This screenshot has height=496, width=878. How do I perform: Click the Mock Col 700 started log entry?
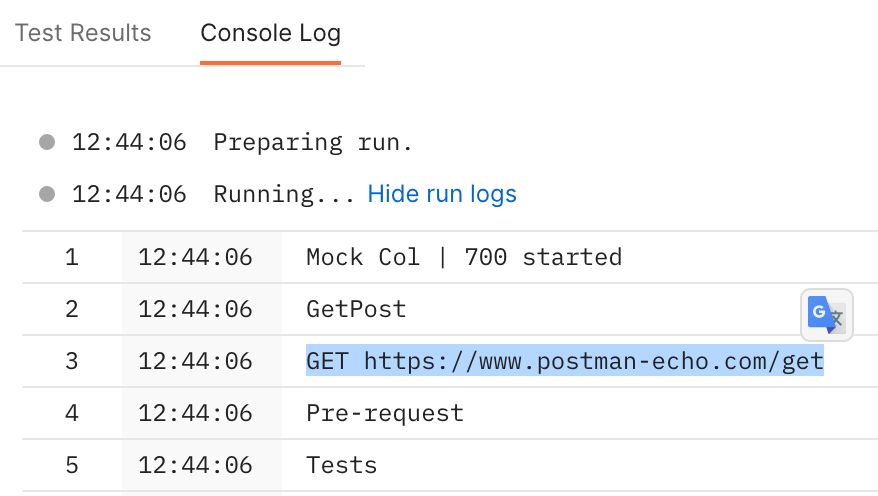[464, 258]
